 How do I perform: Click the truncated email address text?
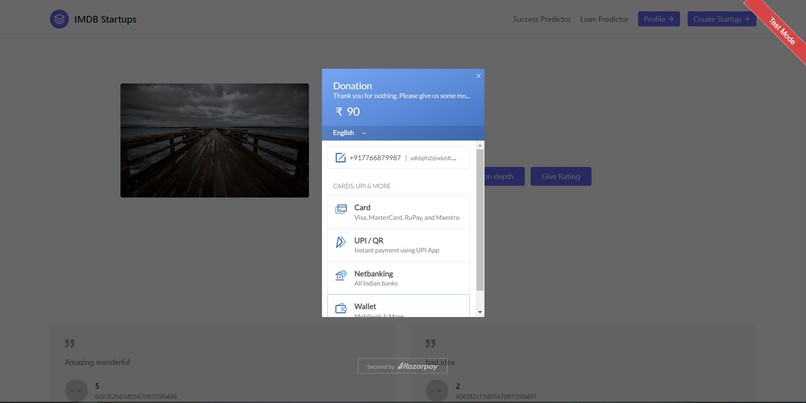click(433, 158)
